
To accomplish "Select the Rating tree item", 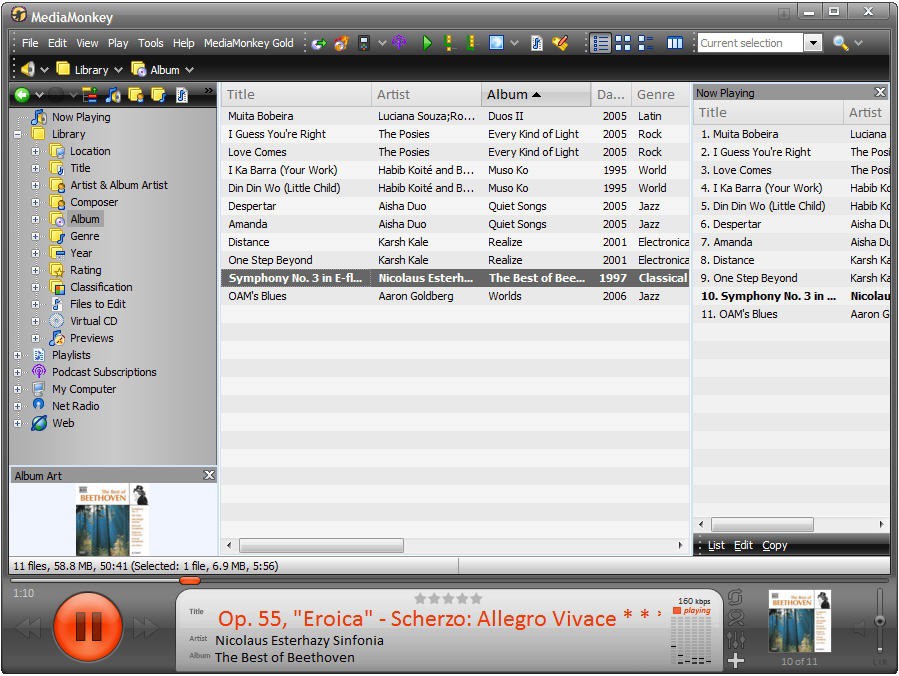I will 85,270.
